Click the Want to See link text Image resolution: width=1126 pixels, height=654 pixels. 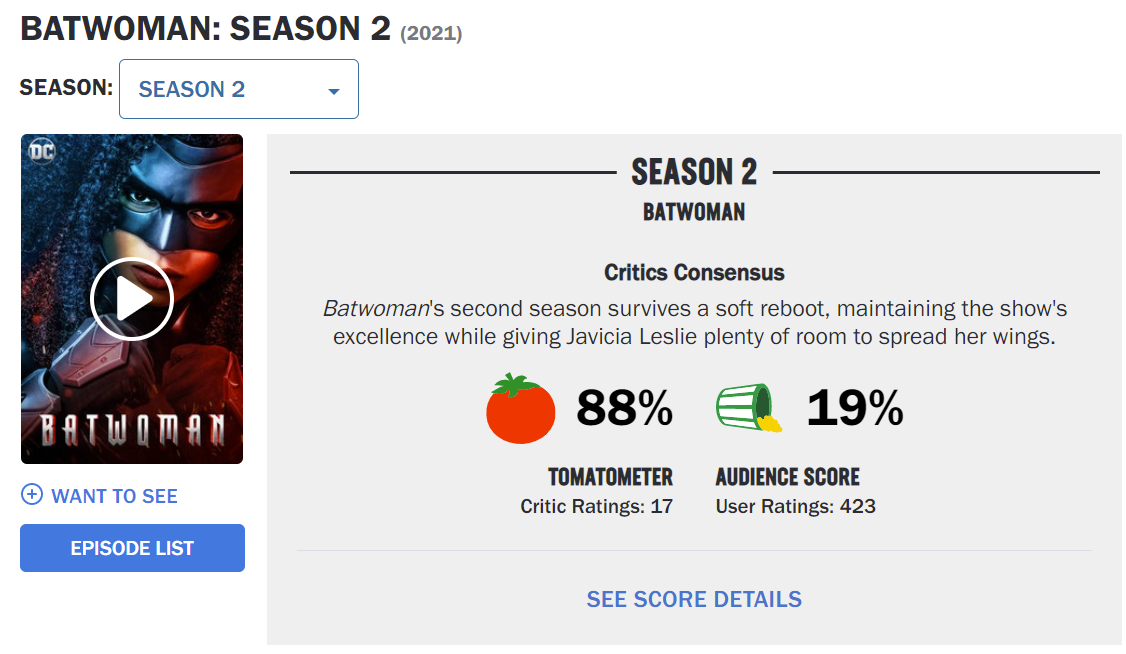tap(114, 496)
